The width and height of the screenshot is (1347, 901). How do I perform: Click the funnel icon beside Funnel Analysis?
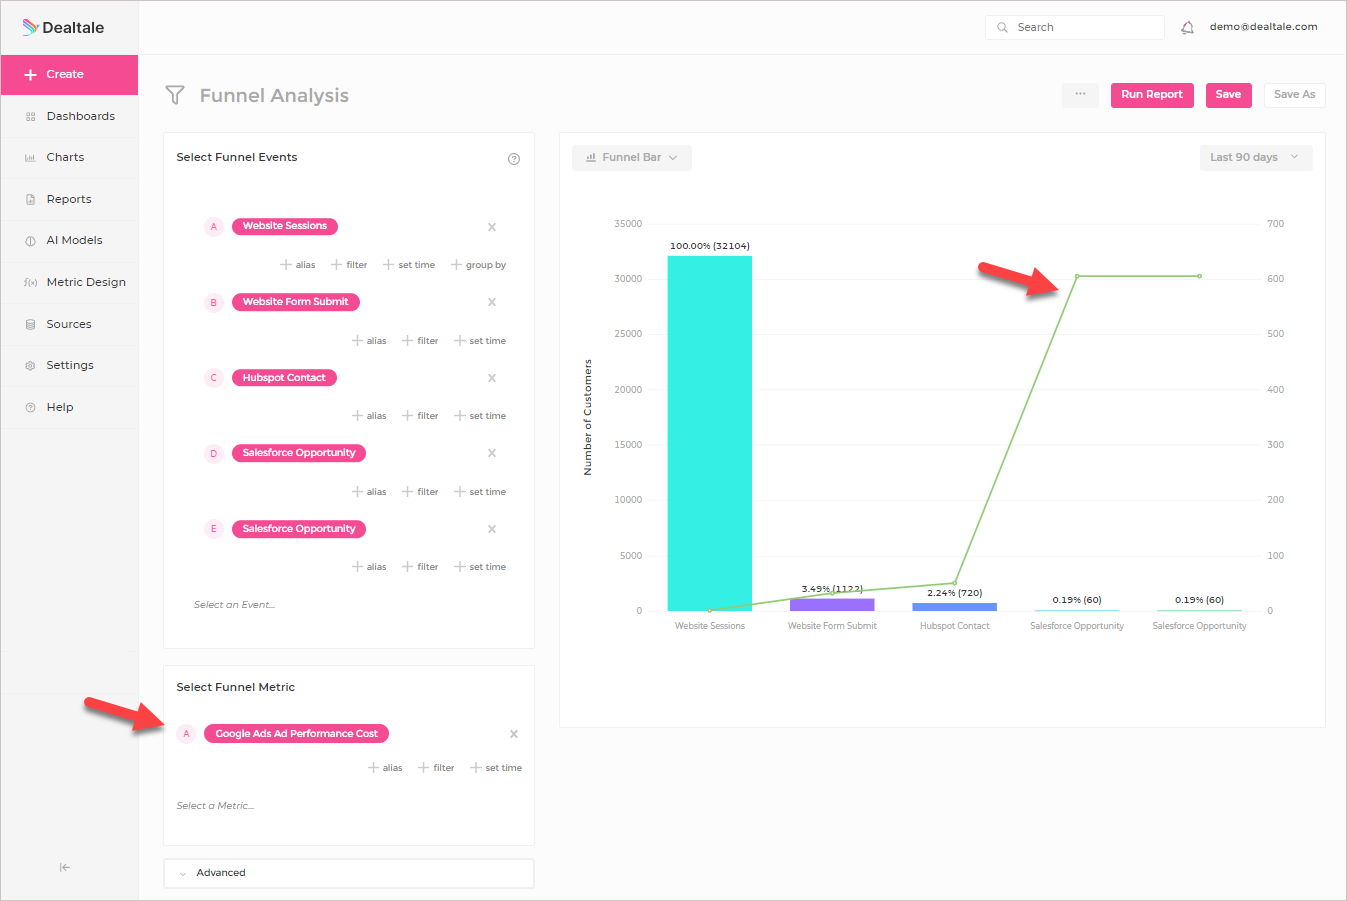pyautogui.click(x=175, y=95)
